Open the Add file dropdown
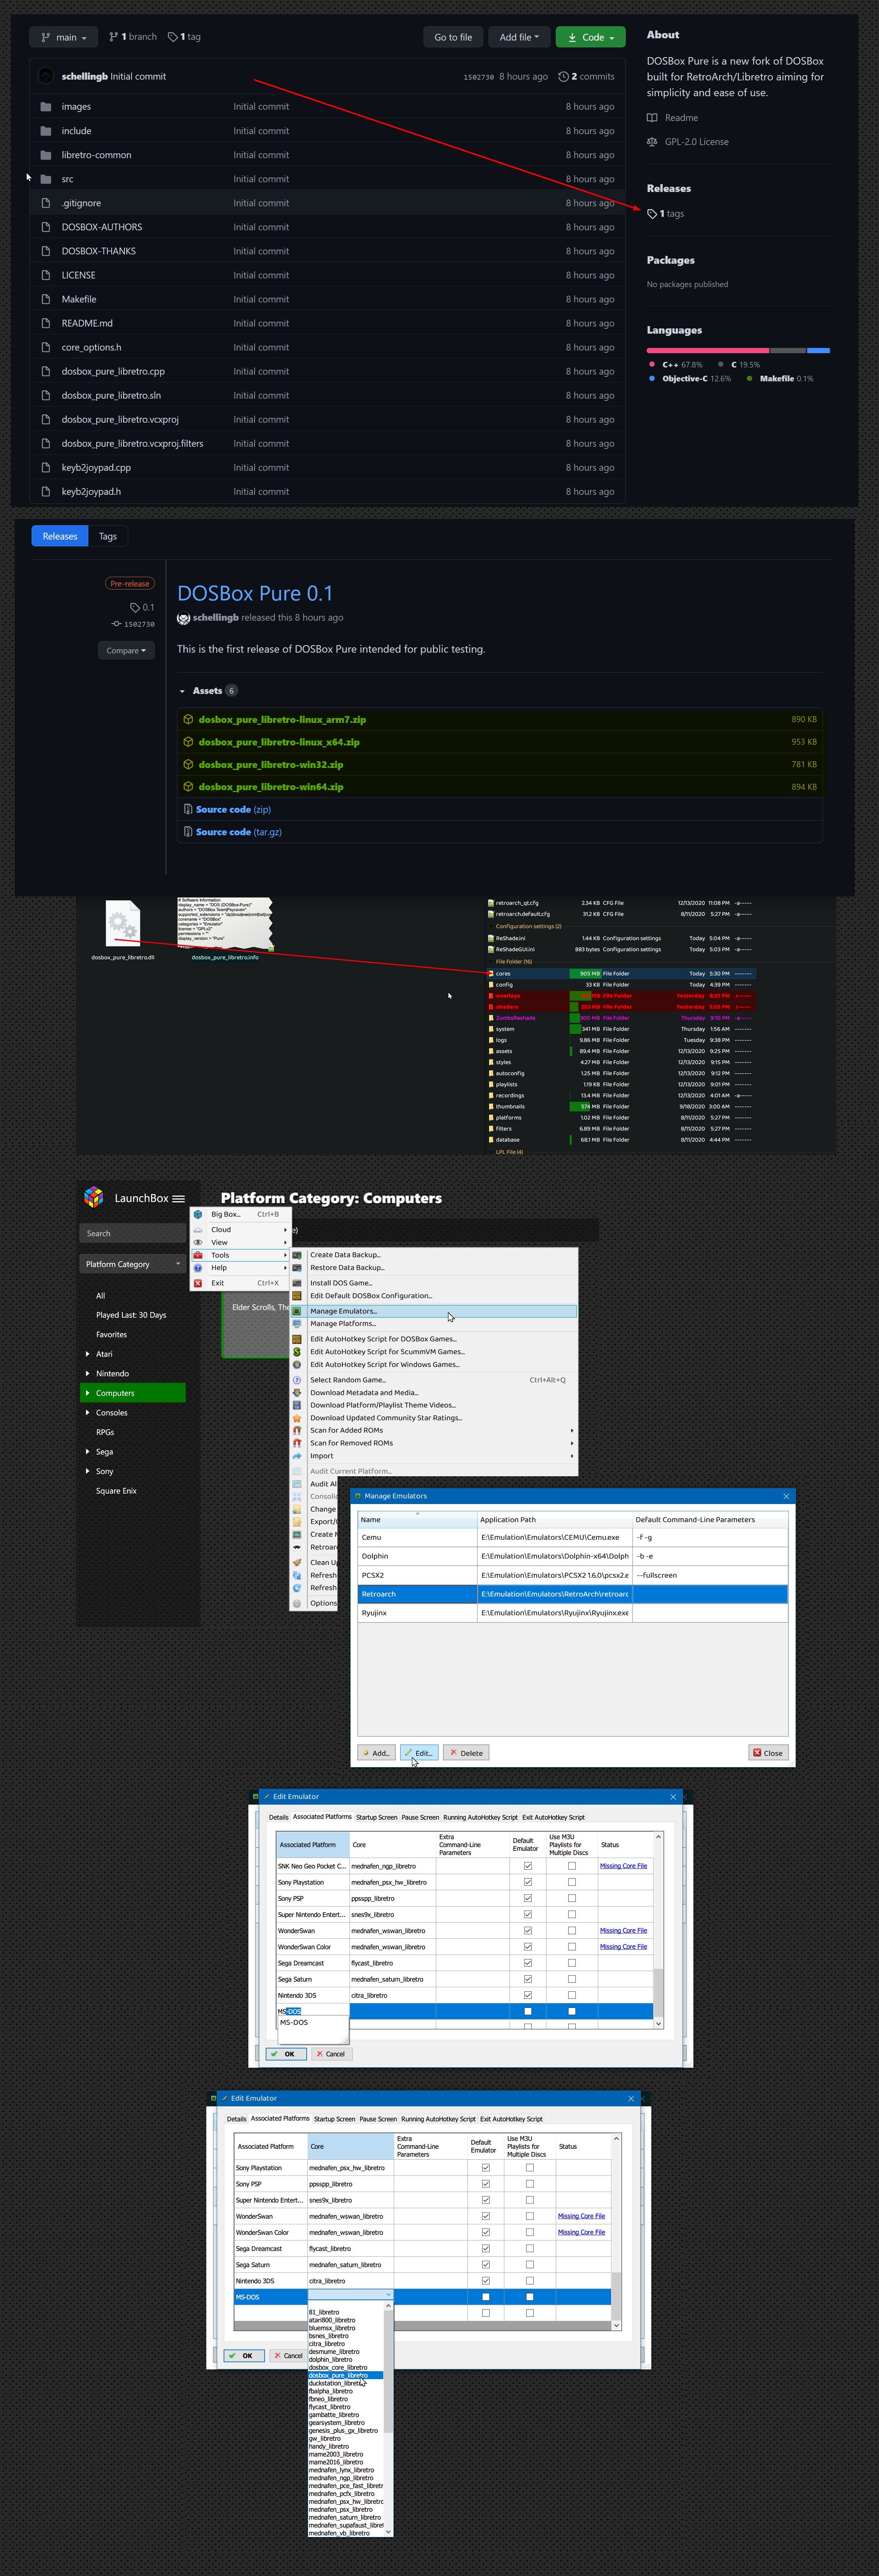This screenshot has width=879, height=2576. (519, 37)
